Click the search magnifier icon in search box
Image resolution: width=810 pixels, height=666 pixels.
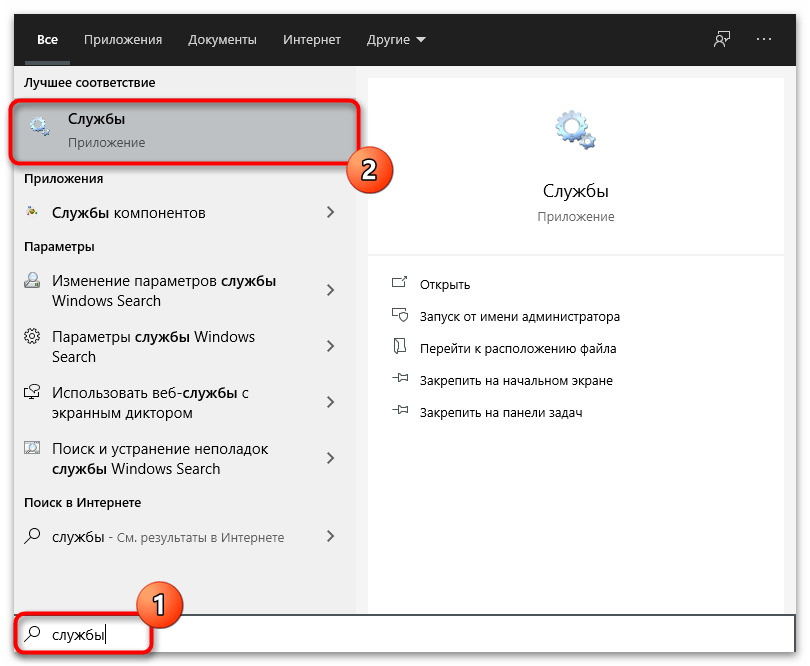33,634
